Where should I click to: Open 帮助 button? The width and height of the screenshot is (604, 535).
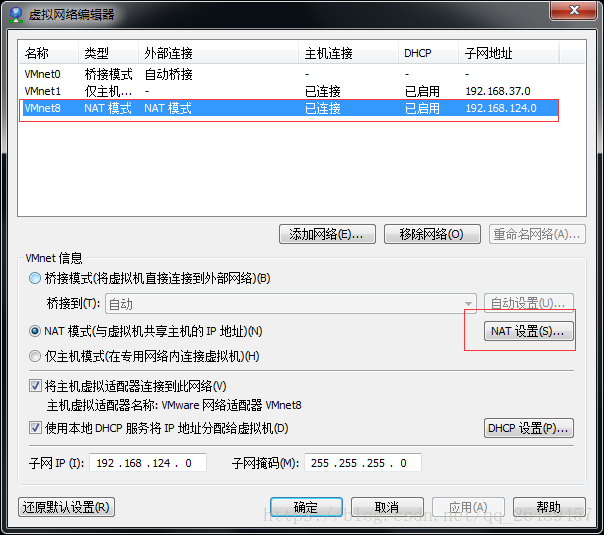point(549,507)
